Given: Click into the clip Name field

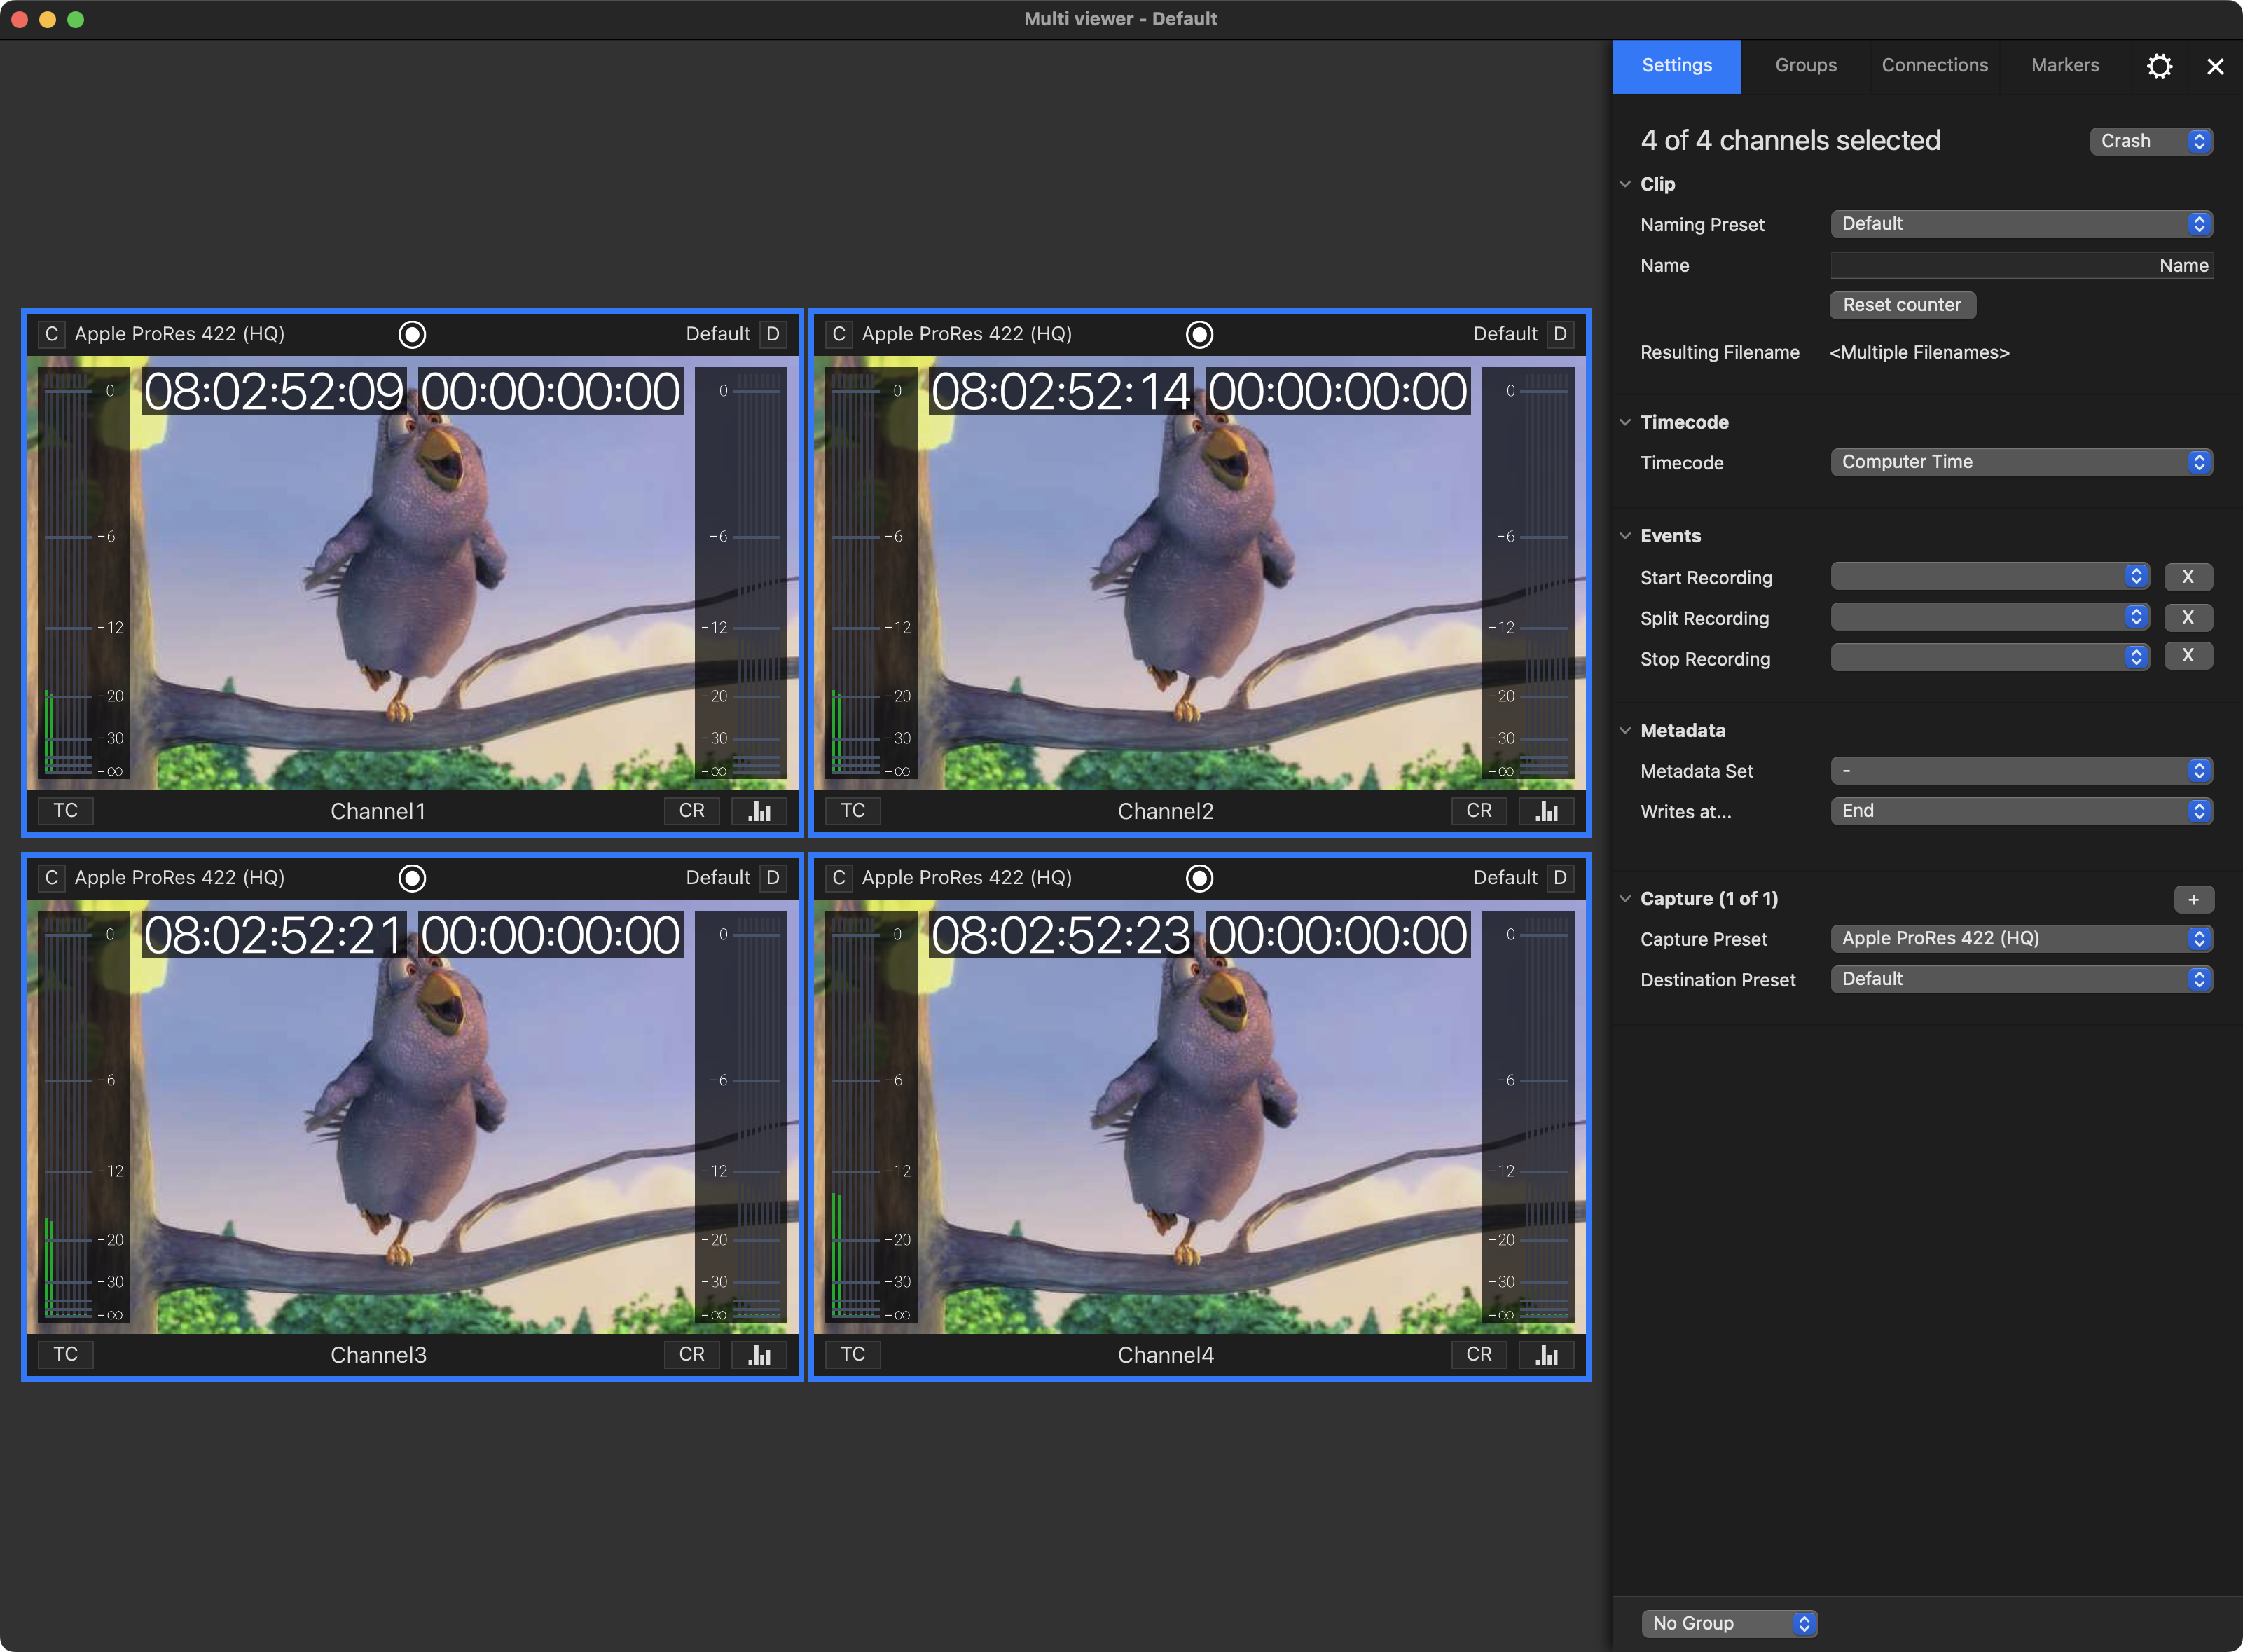Looking at the screenshot, I should 2021,265.
